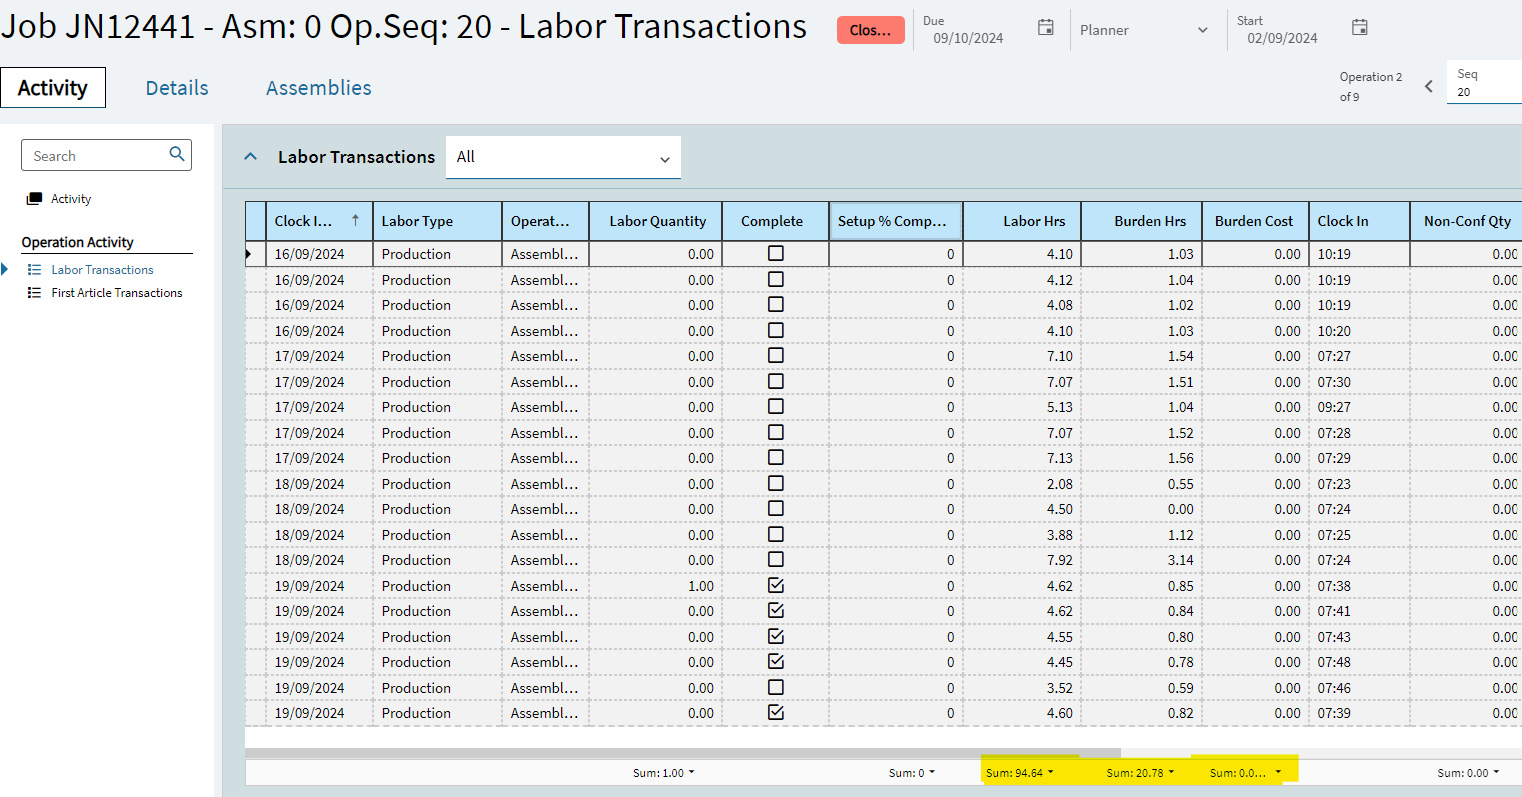Select Activity item in sidebar
Screen dimensions: 1522x797
coord(71,199)
